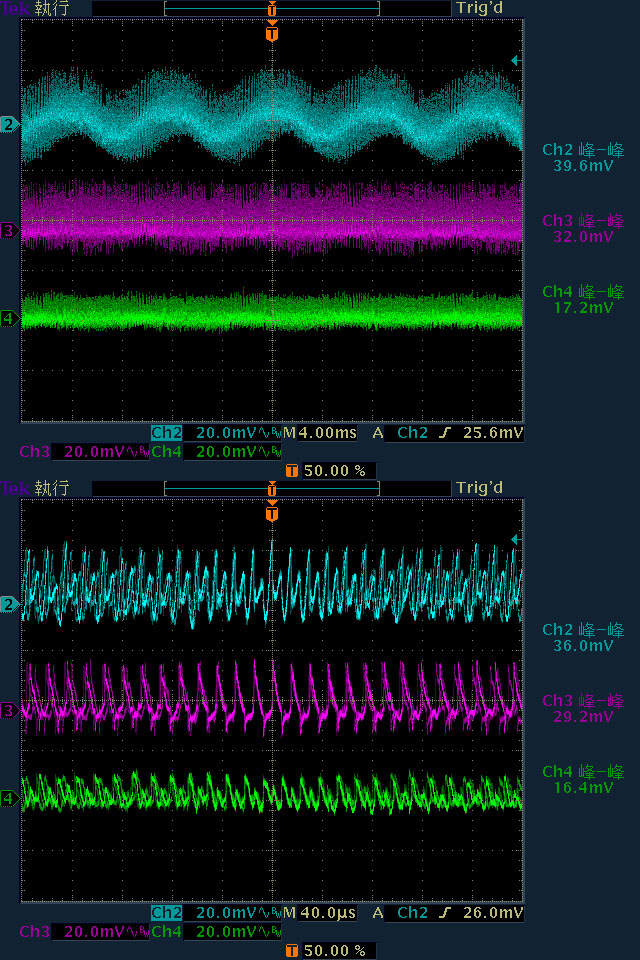Click the Ch2 ground marker in bottom capture
This screenshot has width=640, height=960.
(9, 604)
